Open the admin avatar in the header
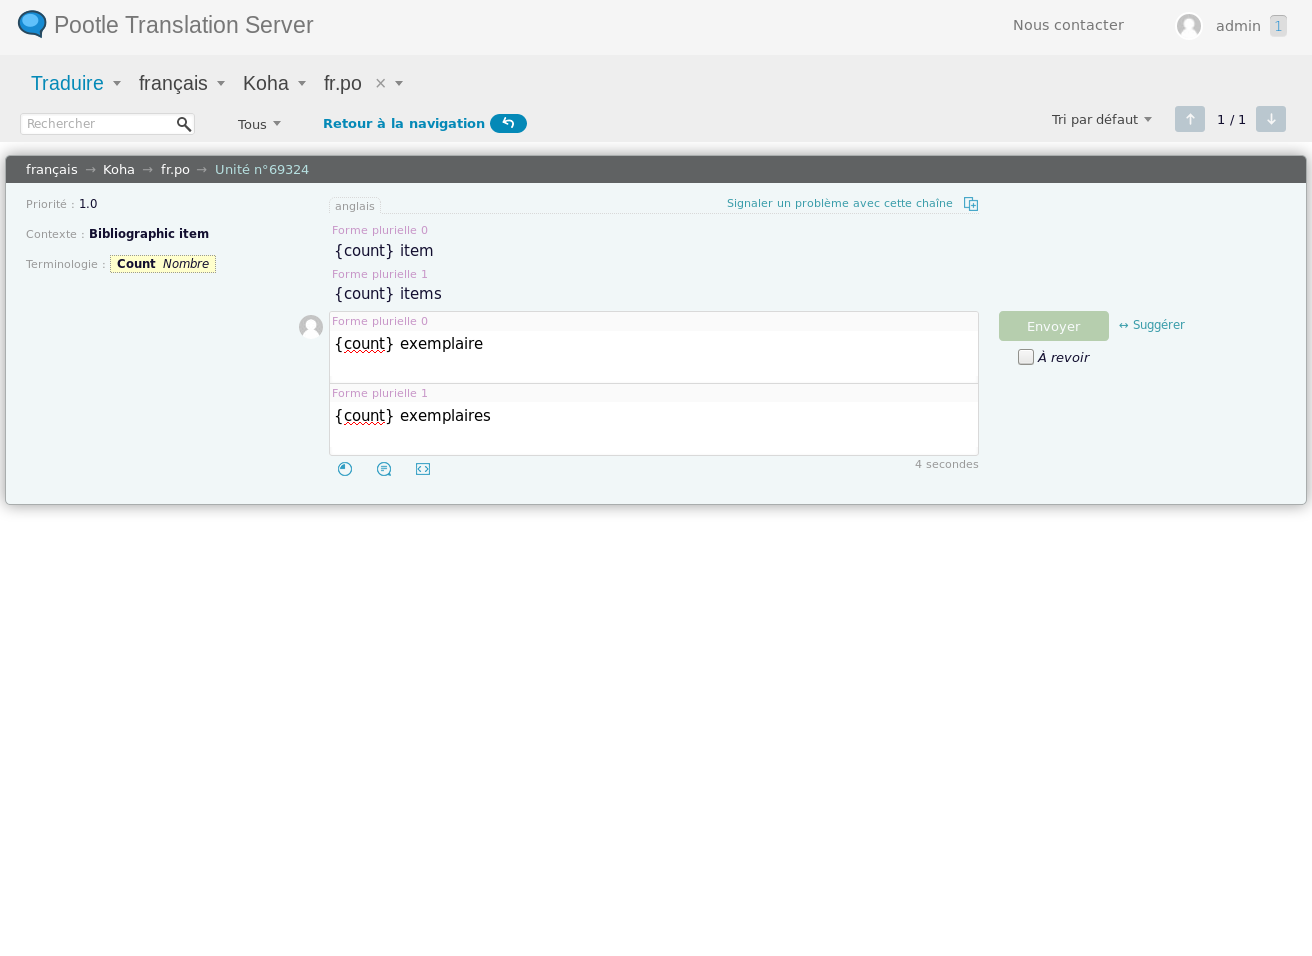This screenshot has height=956, width=1312. [x=1189, y=26]
